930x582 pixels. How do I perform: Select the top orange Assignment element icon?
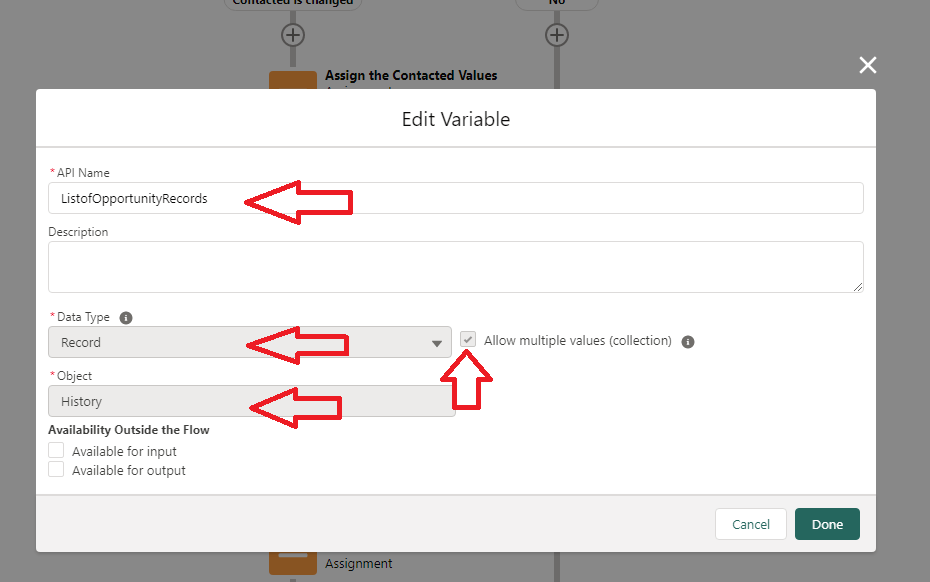[292, 80]
